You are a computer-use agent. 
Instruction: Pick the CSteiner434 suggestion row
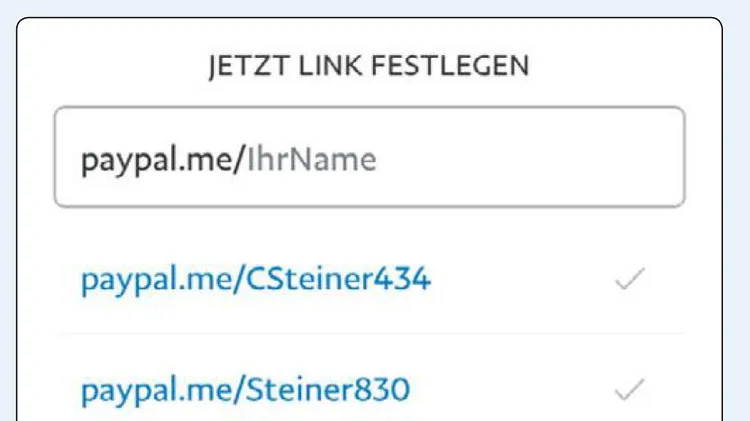click(370, 278)
